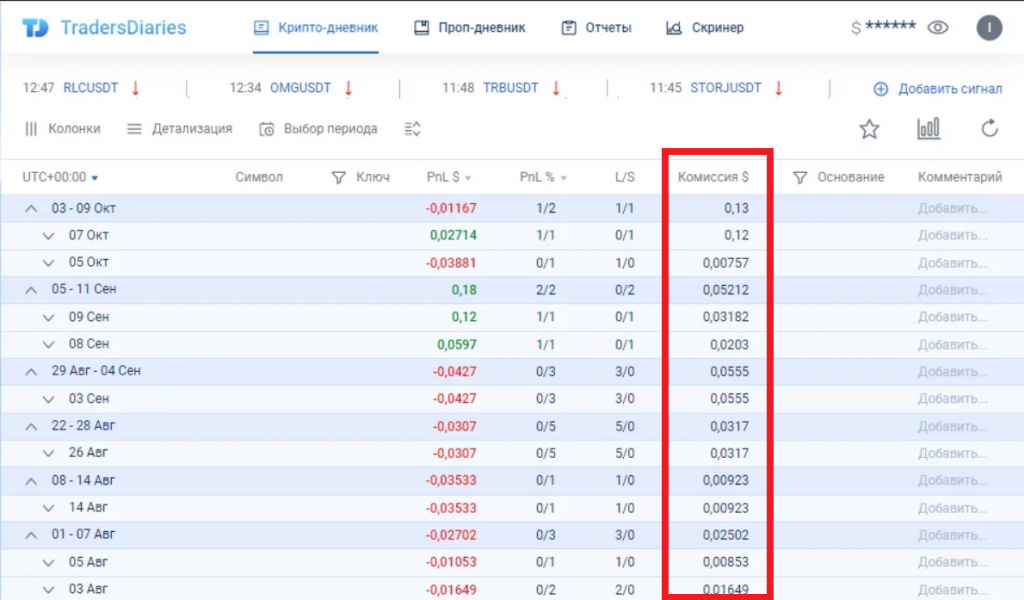
Task: Click the favorites star icon
Action: click(869, 129)
